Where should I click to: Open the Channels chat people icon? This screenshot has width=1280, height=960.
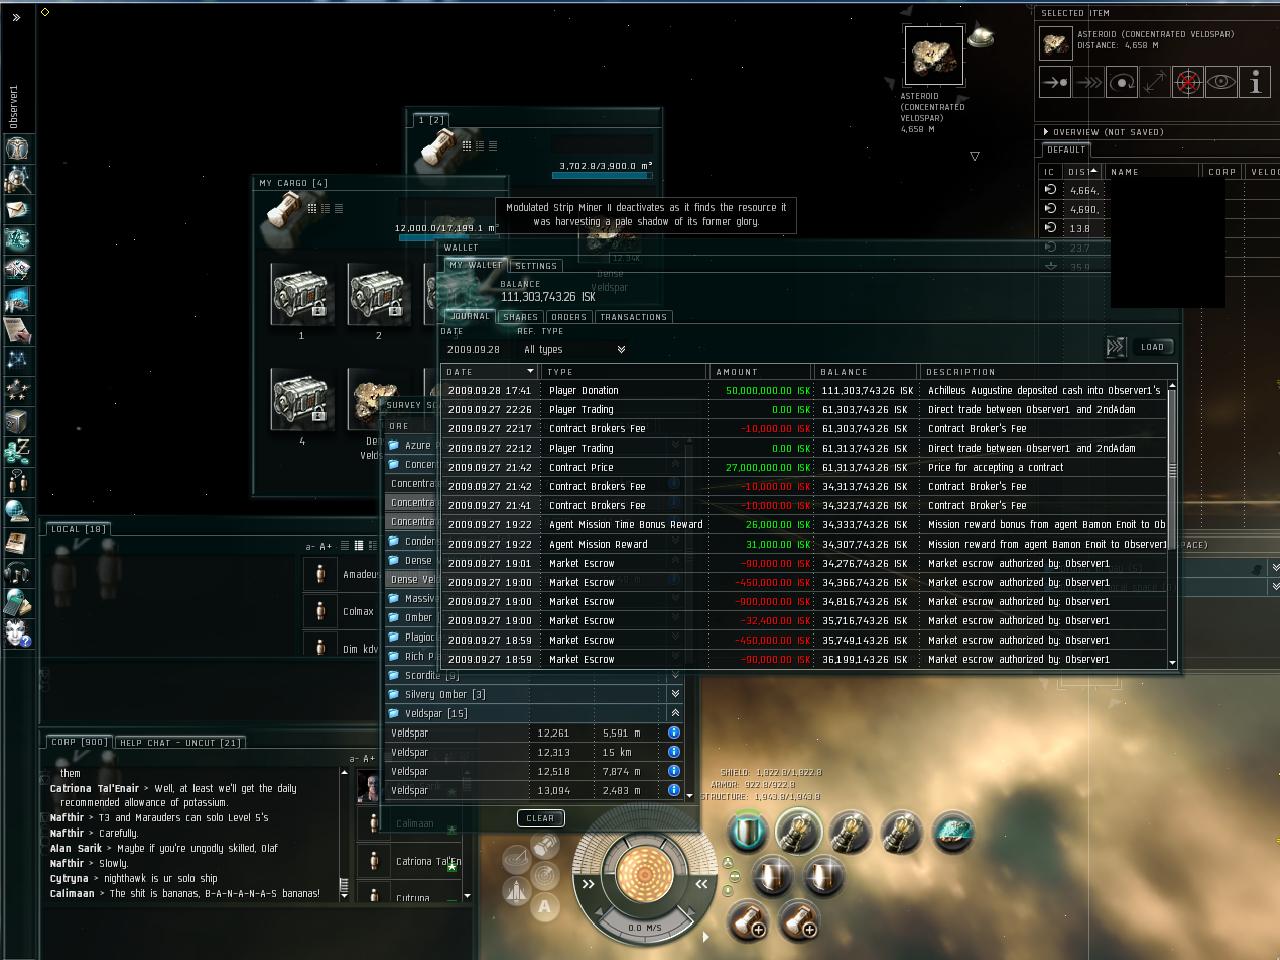[x=18, y=480]
